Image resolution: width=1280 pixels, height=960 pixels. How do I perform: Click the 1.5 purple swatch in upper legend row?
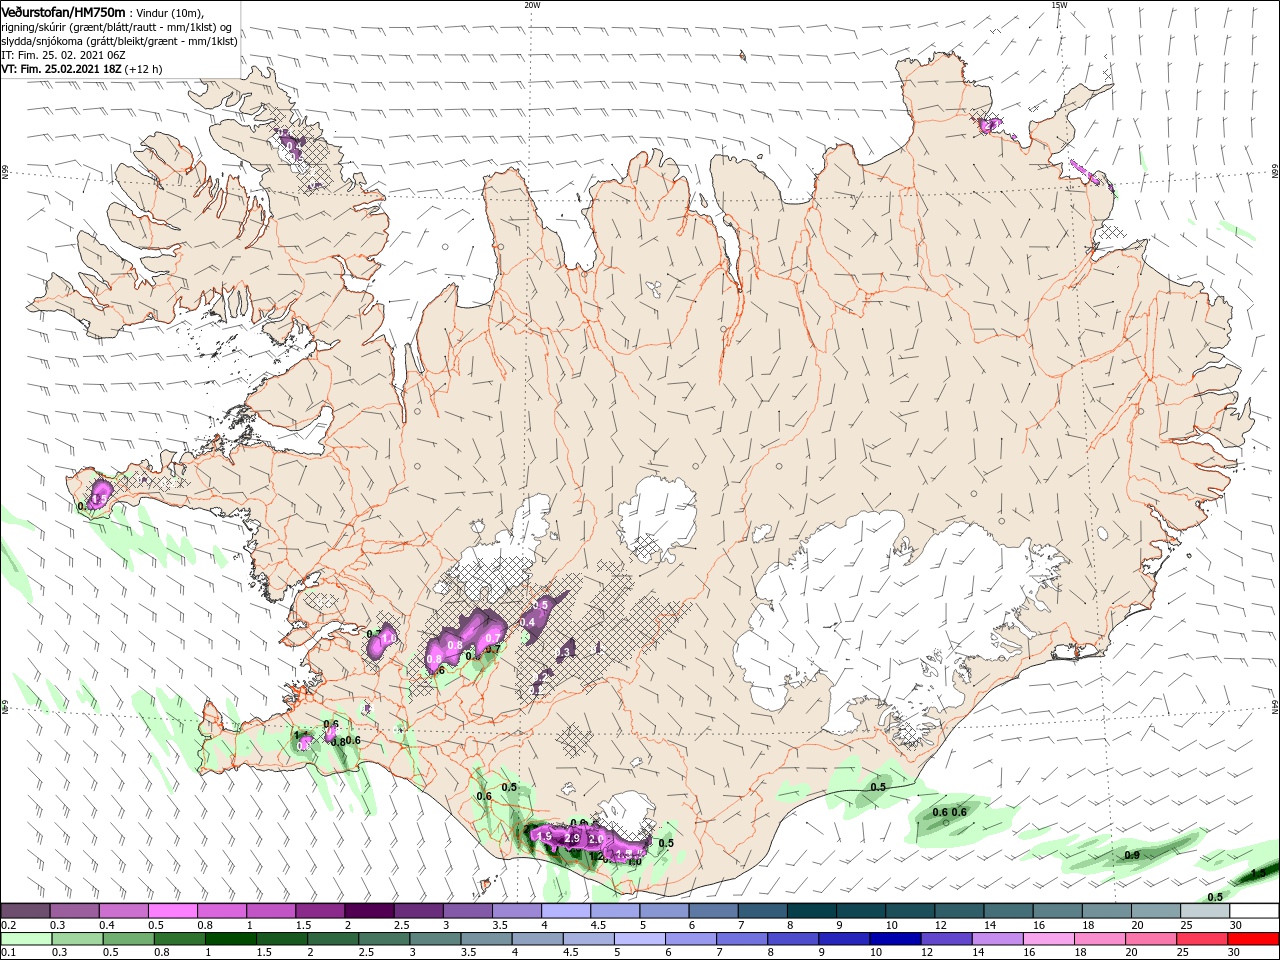tap(320, 911)
